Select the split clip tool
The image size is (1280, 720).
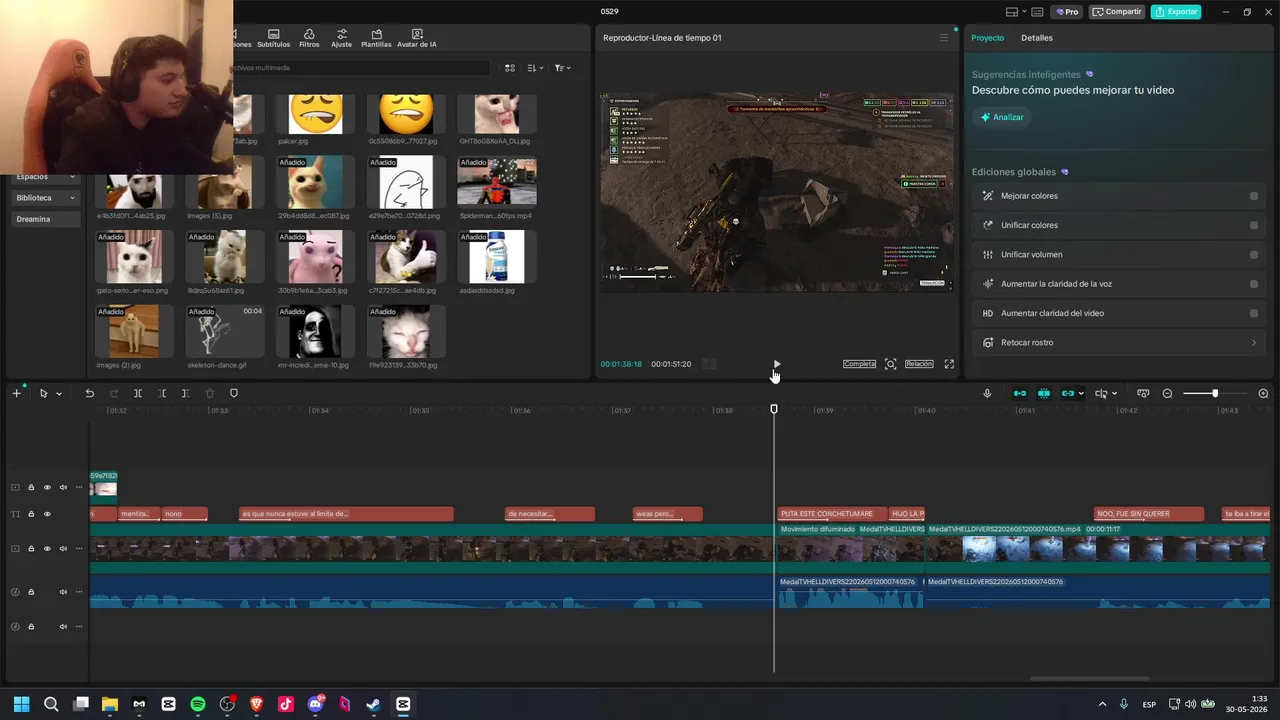[x=138, y=393]
